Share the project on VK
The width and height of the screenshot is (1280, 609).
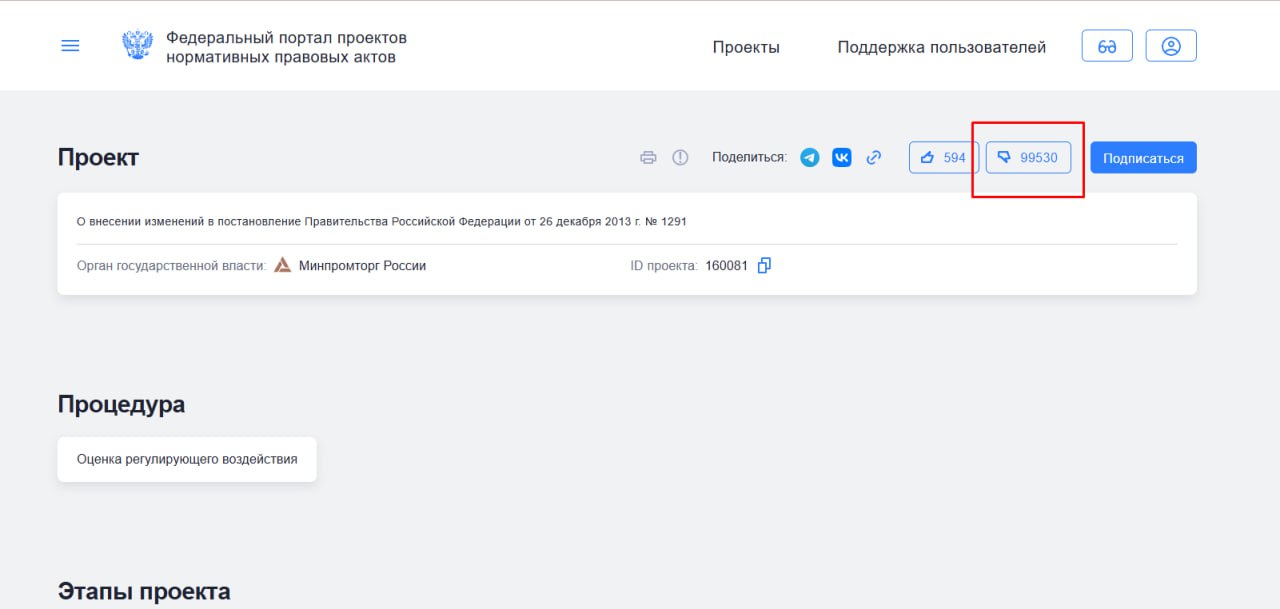(842, 158)
